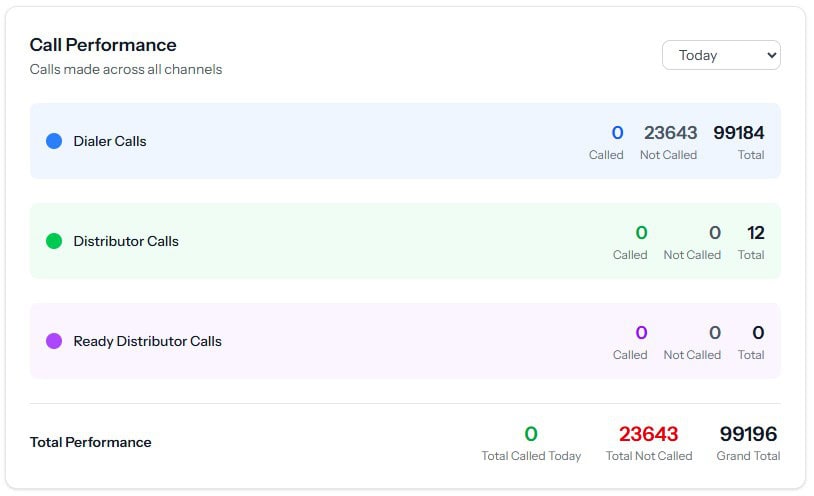The image size is (814, 496).
Task: Click the Grand Total 99196 figure
Action: pos(748,434)
